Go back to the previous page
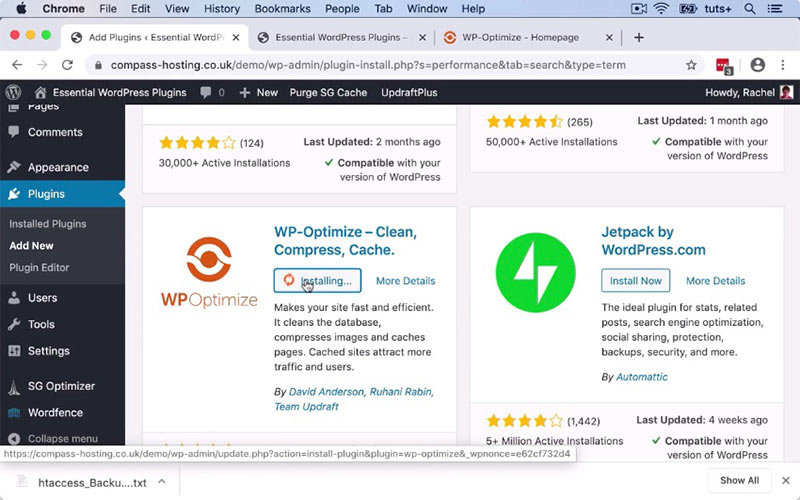The height and width of the screenshot is (500, 800). pyautogui.click(x=17, y=65)
